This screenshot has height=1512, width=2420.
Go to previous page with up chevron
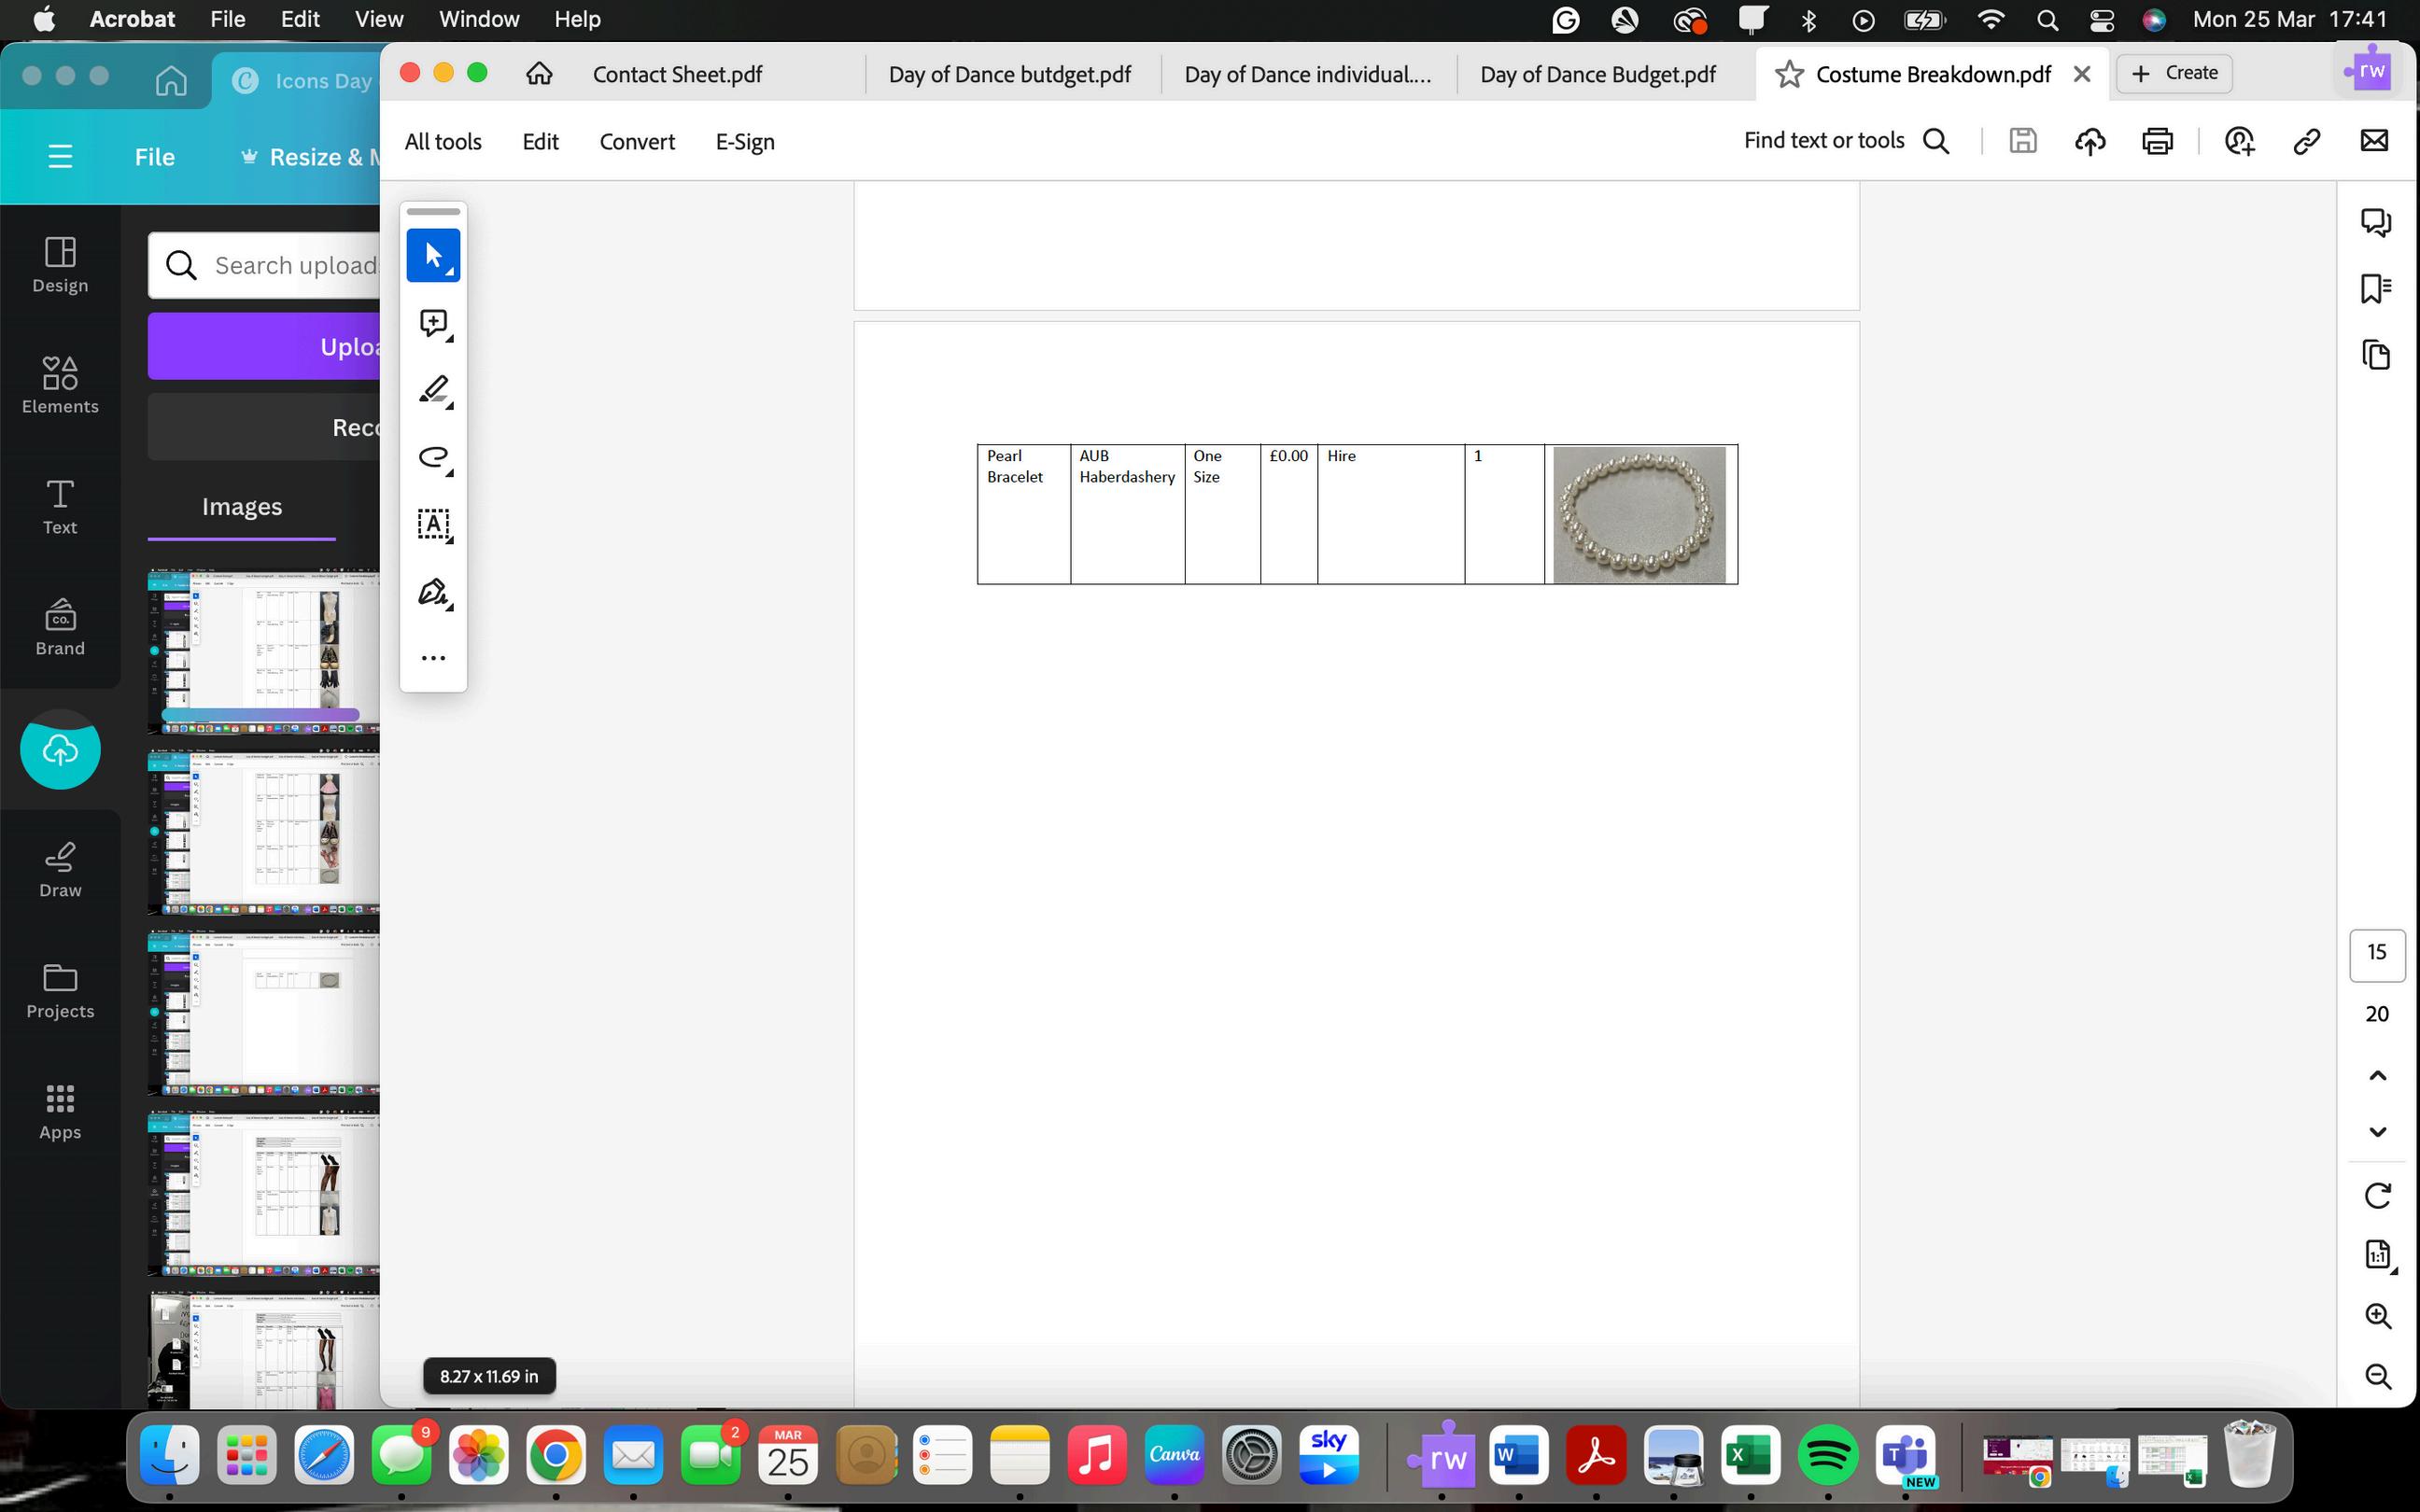[x=2377, y=1076]
